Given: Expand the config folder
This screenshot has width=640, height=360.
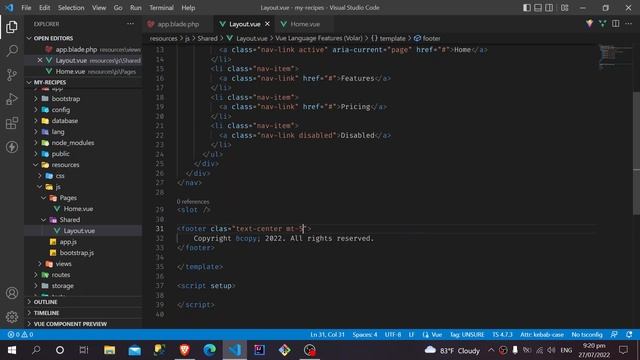Looking at the screenshot, I should click(36, 110).
